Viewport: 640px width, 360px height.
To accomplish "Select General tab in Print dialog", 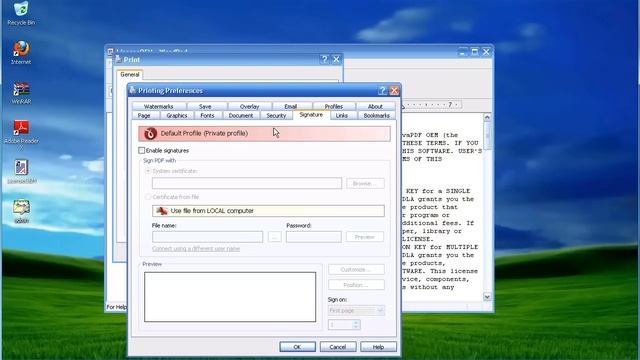I will point(130,74).
